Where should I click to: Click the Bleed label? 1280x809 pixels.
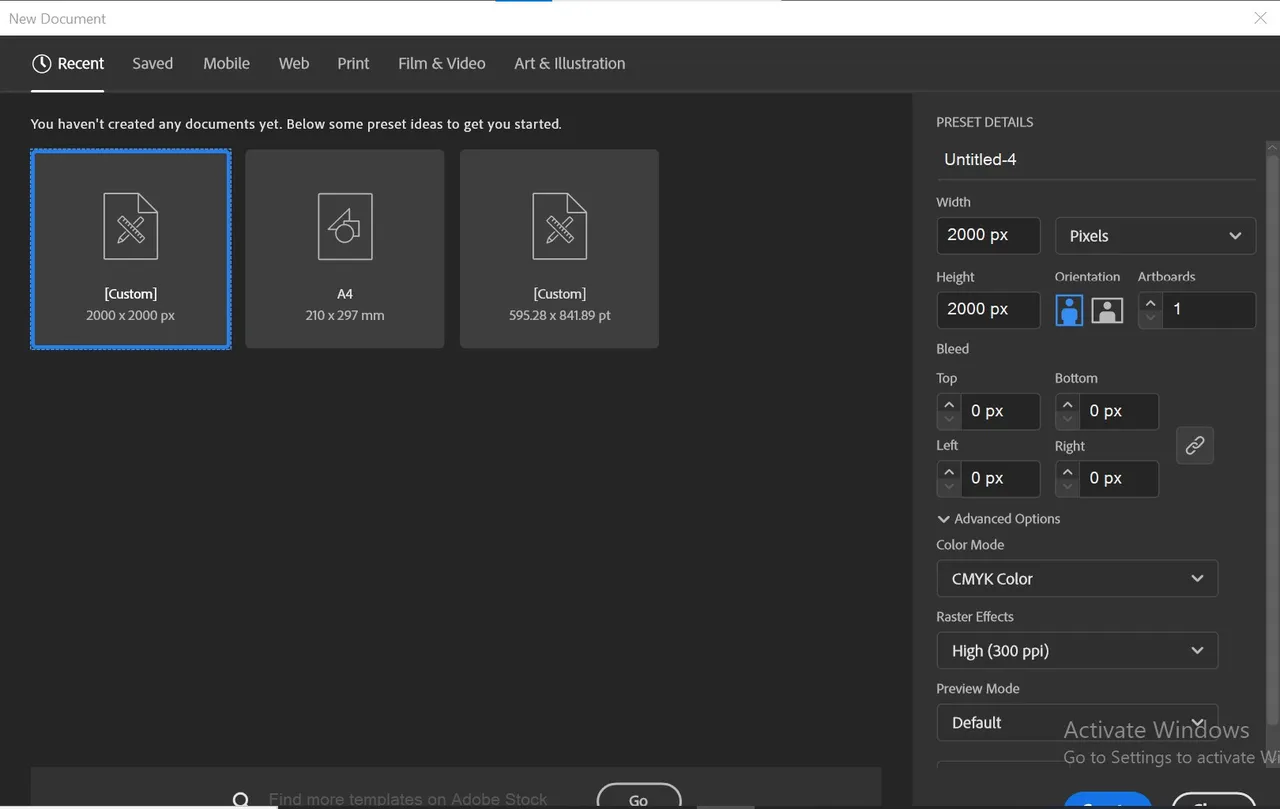[x=952, y=349]
